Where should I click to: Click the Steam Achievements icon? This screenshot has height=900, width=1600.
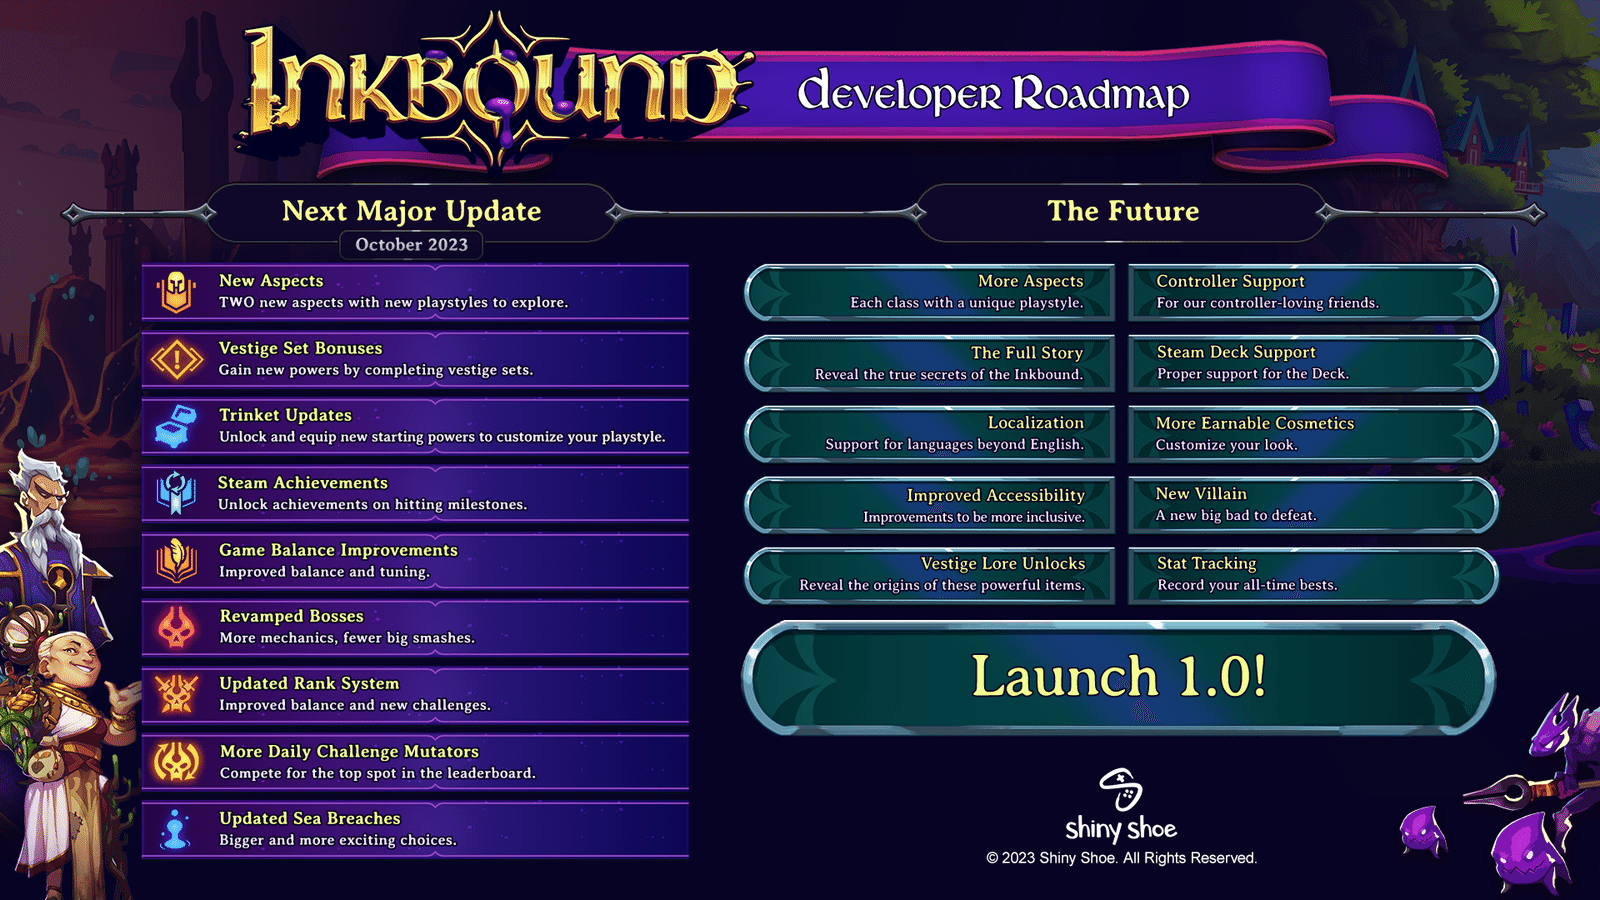(x=176, y=494)
